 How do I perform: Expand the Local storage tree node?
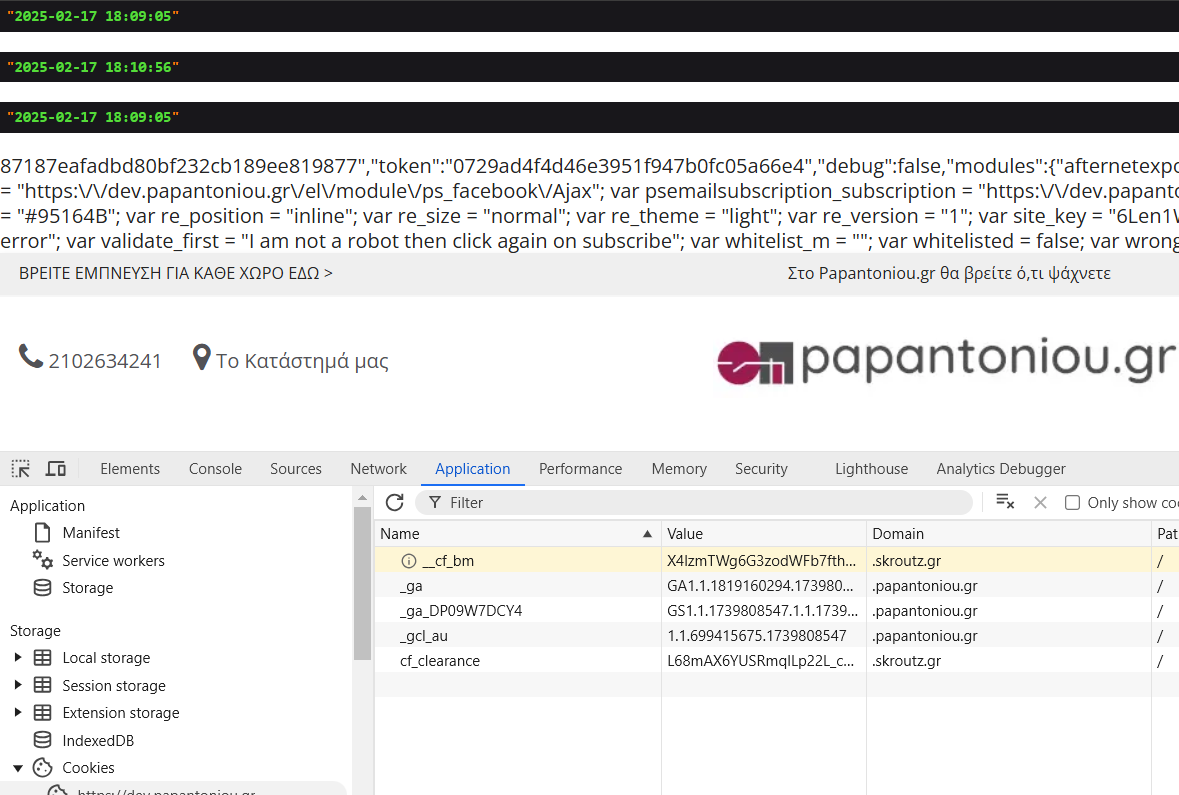(x=18, y=657)
